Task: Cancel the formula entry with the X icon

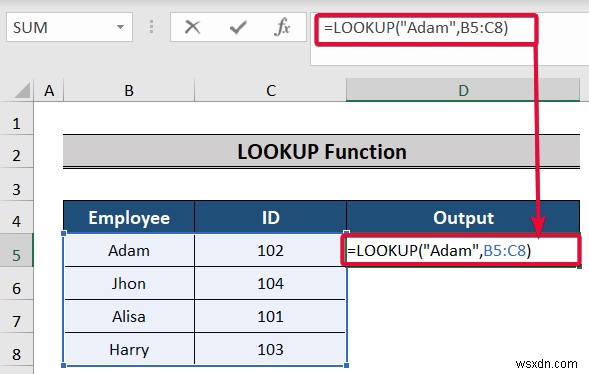Action: click(x=192, y=27)
